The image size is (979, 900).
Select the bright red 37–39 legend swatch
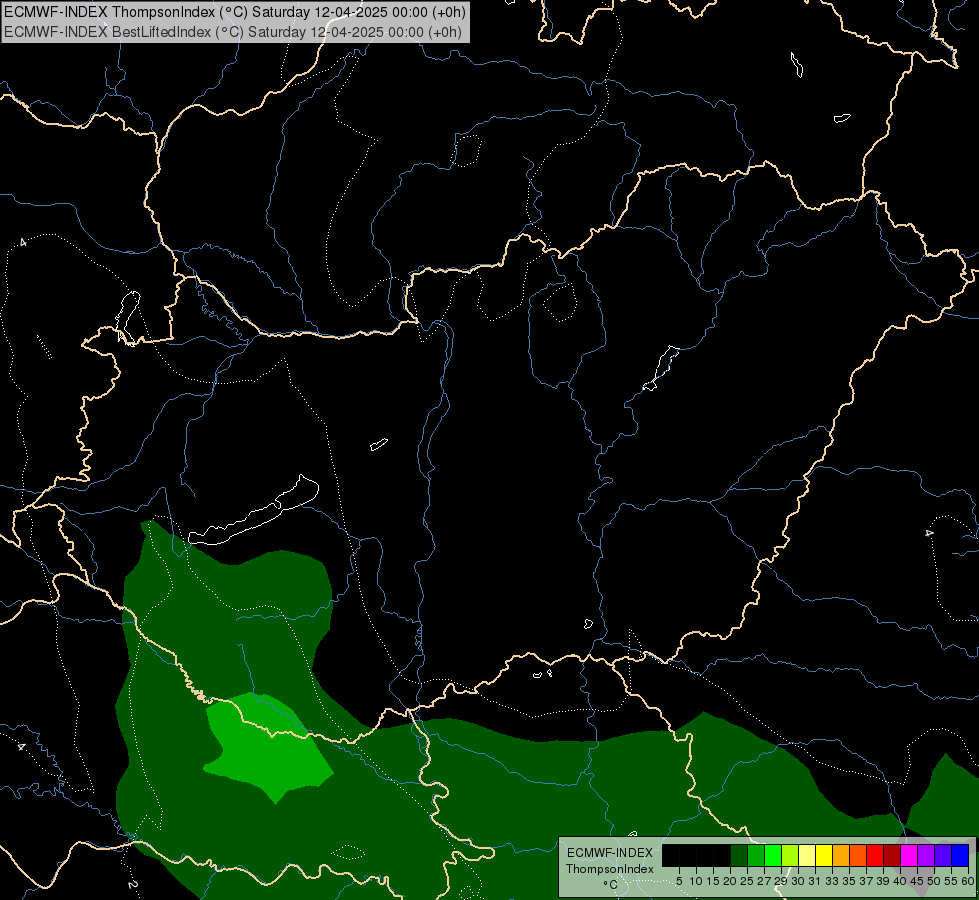(875, 855)
